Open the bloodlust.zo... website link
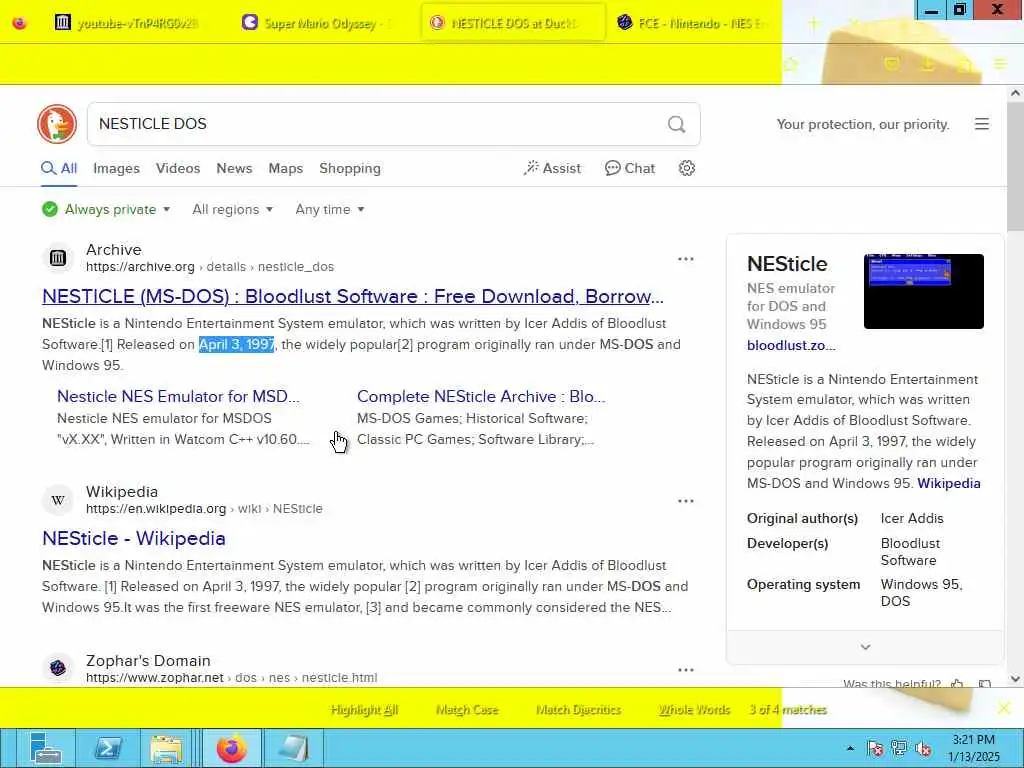The height and width of the screenshot is (768, 1024). pyautogui.click(x=791, y=345)
